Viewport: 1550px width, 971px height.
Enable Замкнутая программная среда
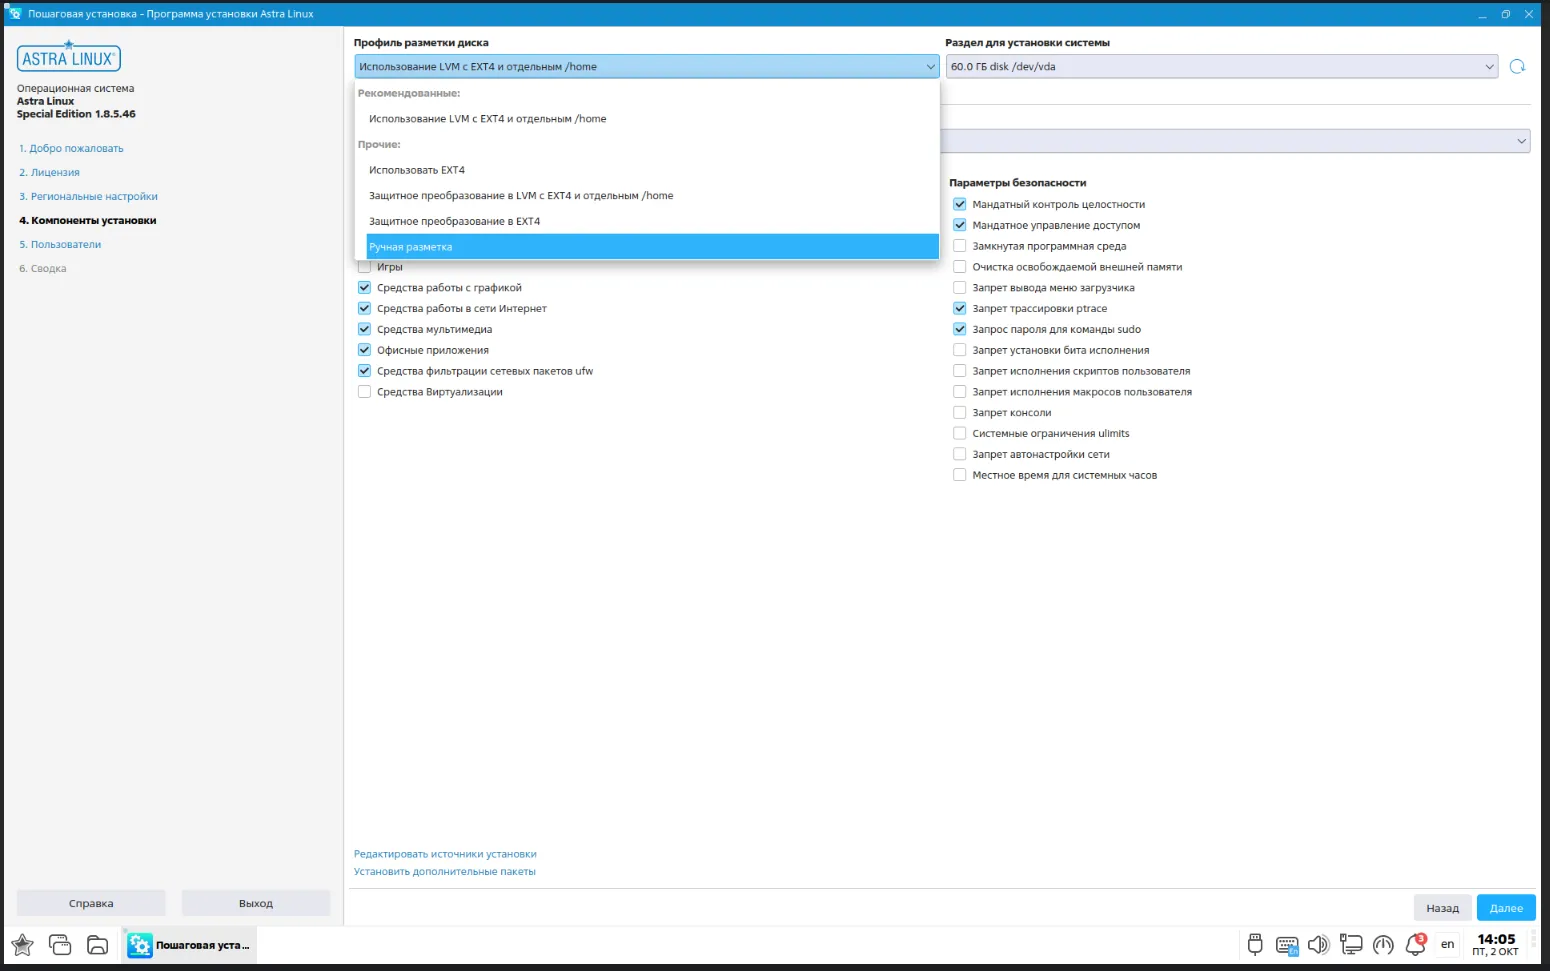(960, 246)
